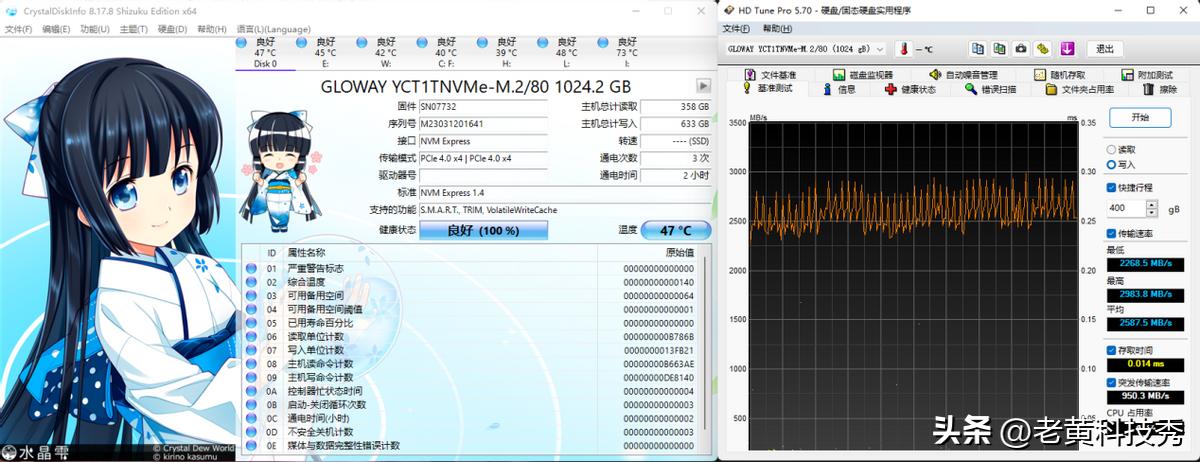
Task: Click status orb of attribute 01 严重警告标志
Action: click(x=250, y=269)
